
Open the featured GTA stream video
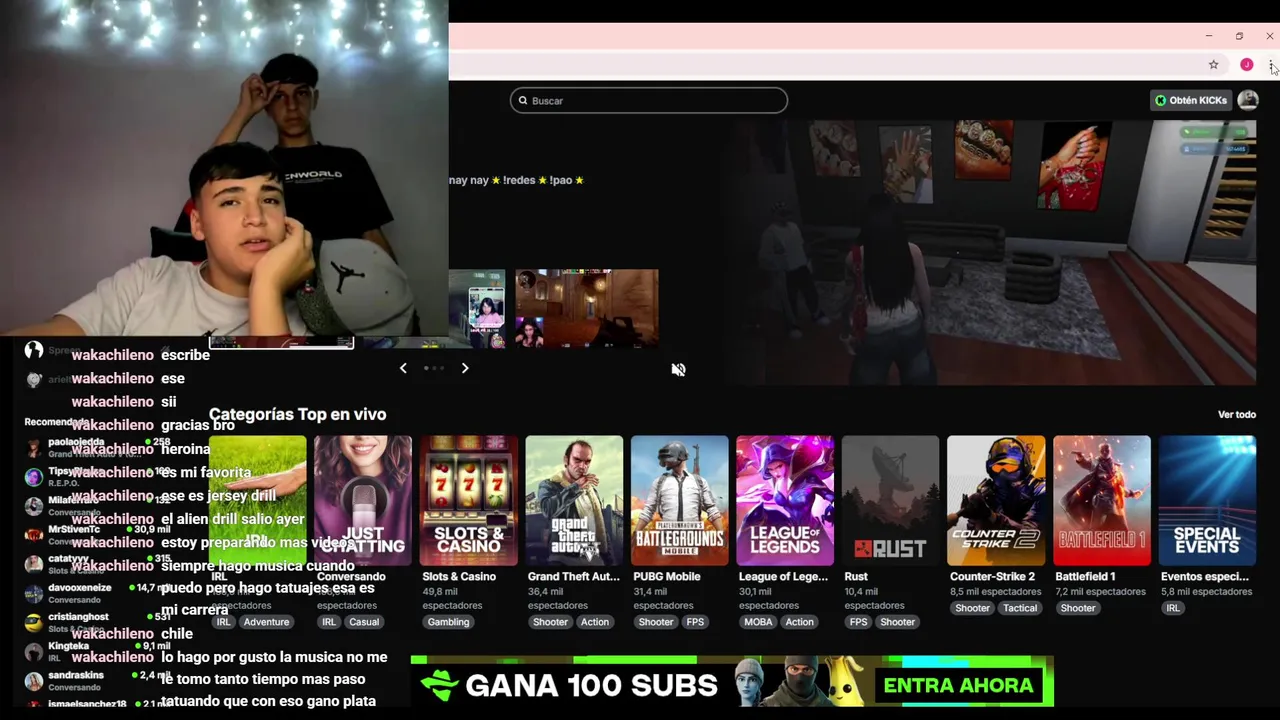pyautogui.click(x=992, y=252)
